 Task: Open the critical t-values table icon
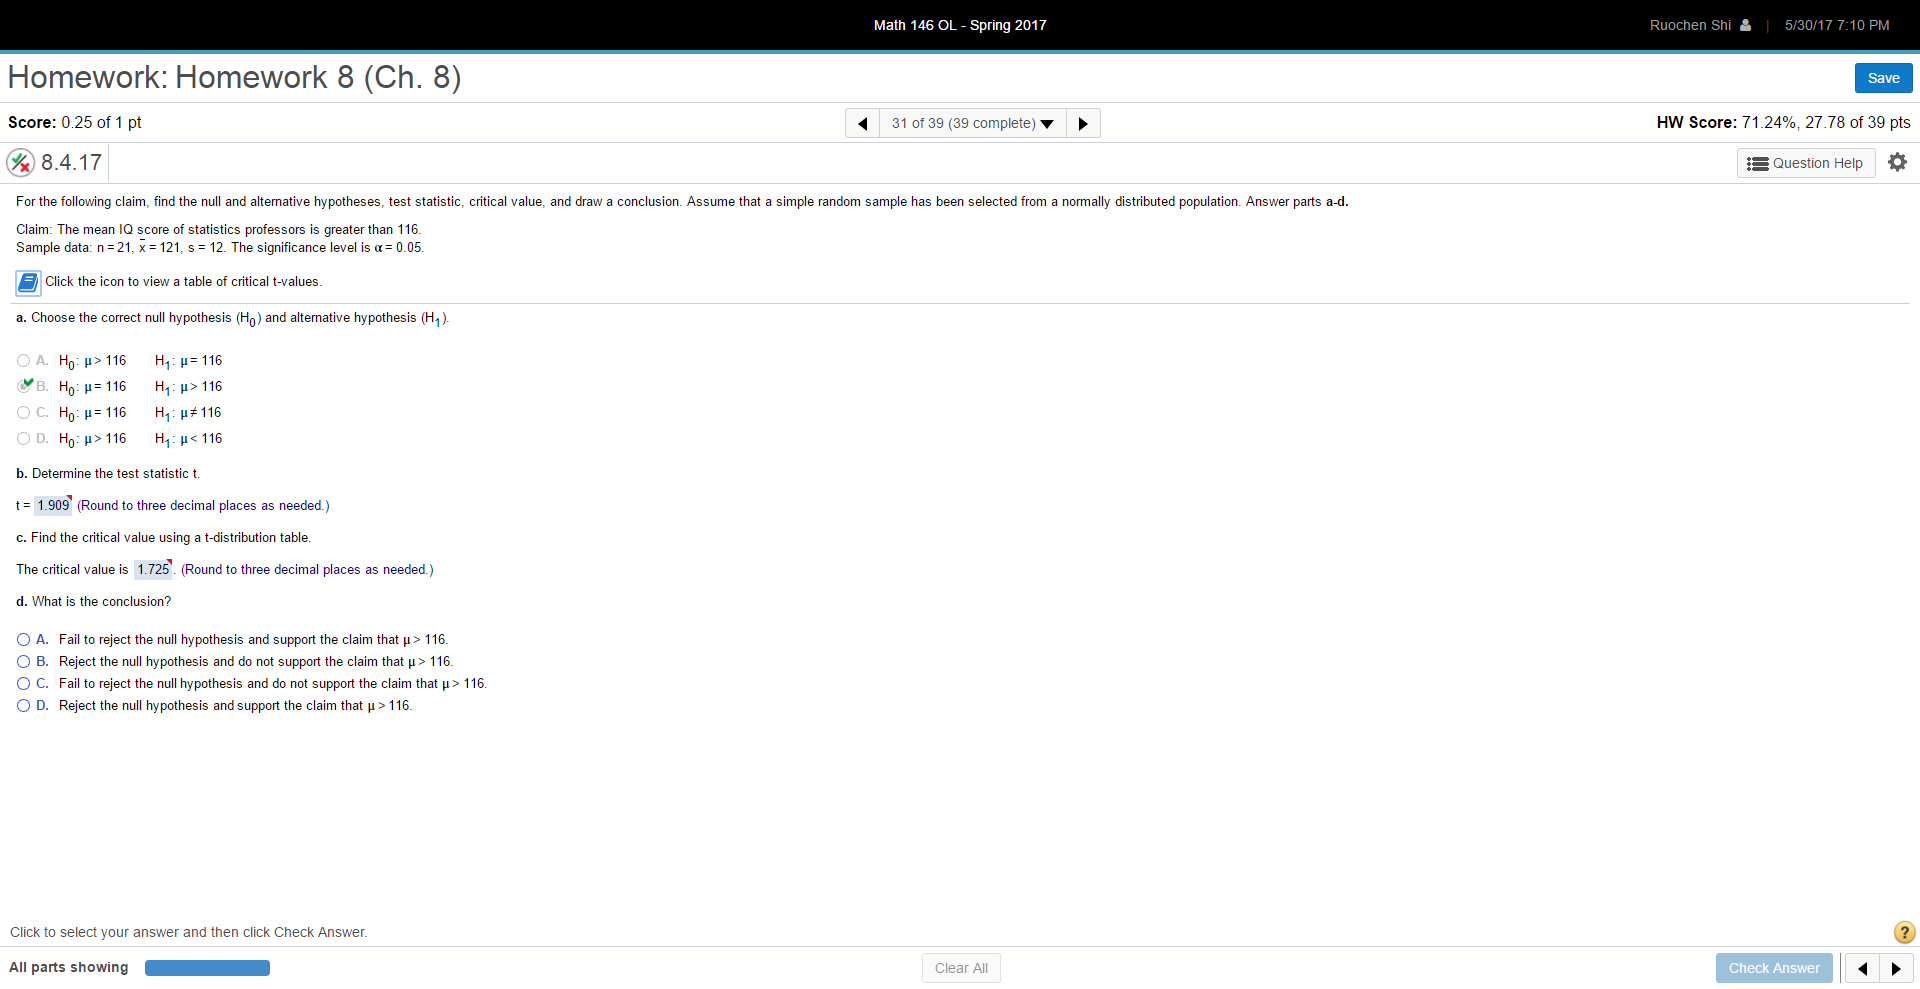28,283
